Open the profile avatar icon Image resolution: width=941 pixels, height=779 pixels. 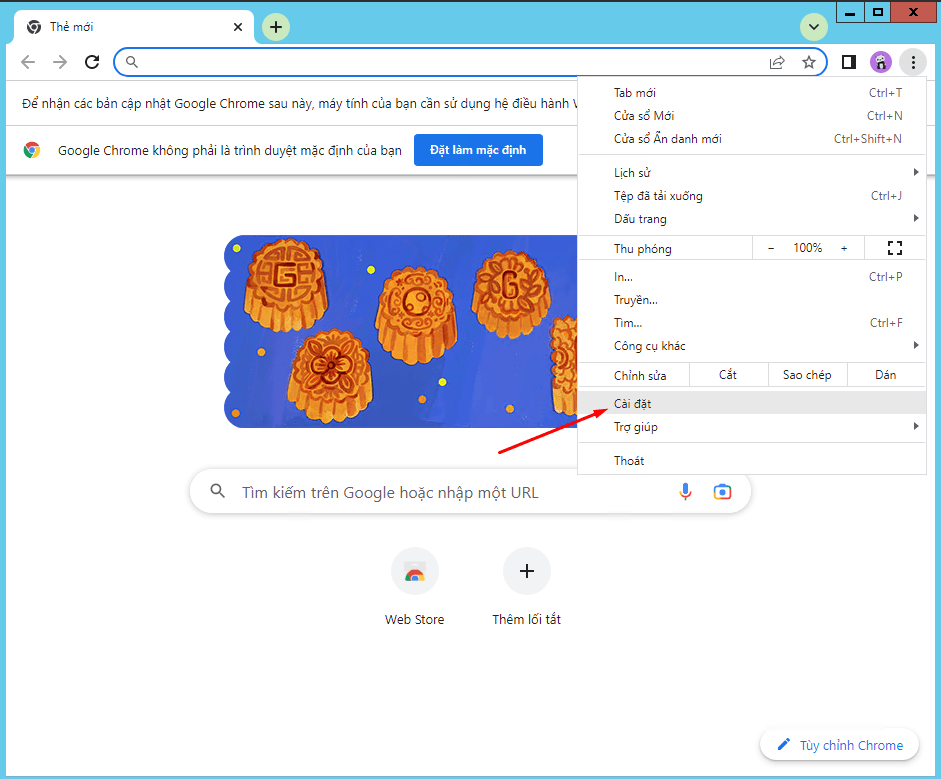880,62
